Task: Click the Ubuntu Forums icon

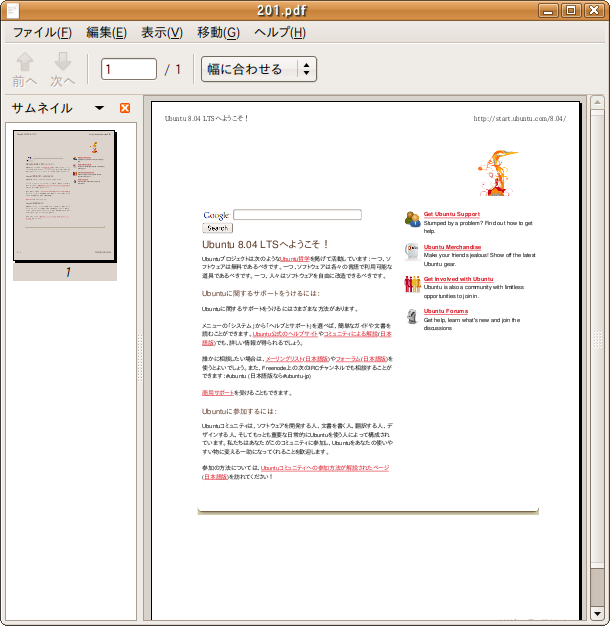Action: pyautogui.click(x=412, y=316)
